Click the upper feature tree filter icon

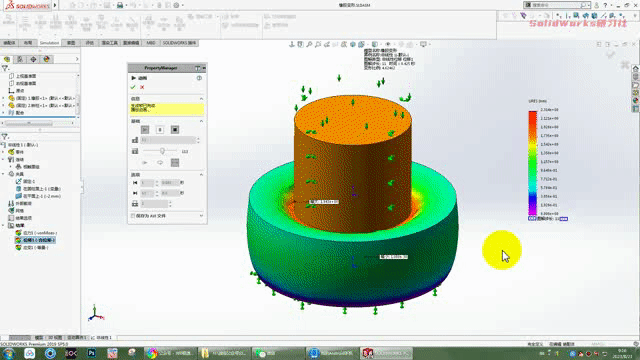(x=5, y=68)
